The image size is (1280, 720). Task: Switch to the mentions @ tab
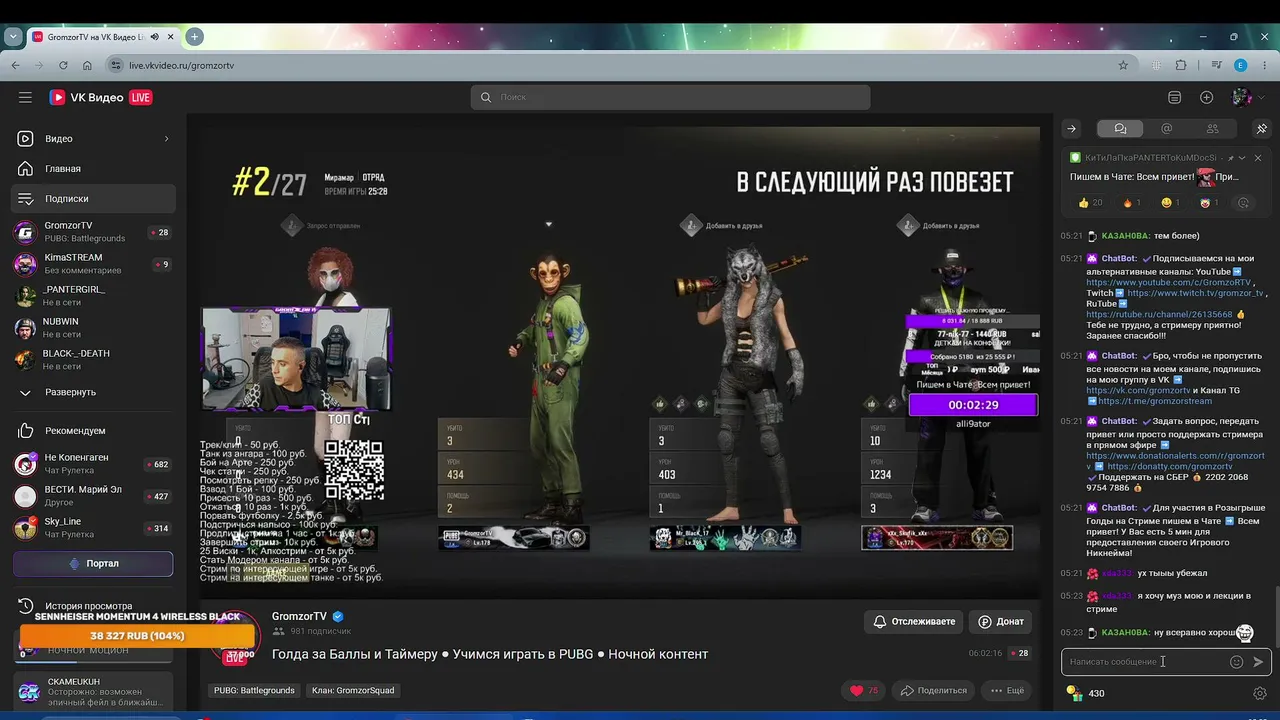(x=1166, y=129)
